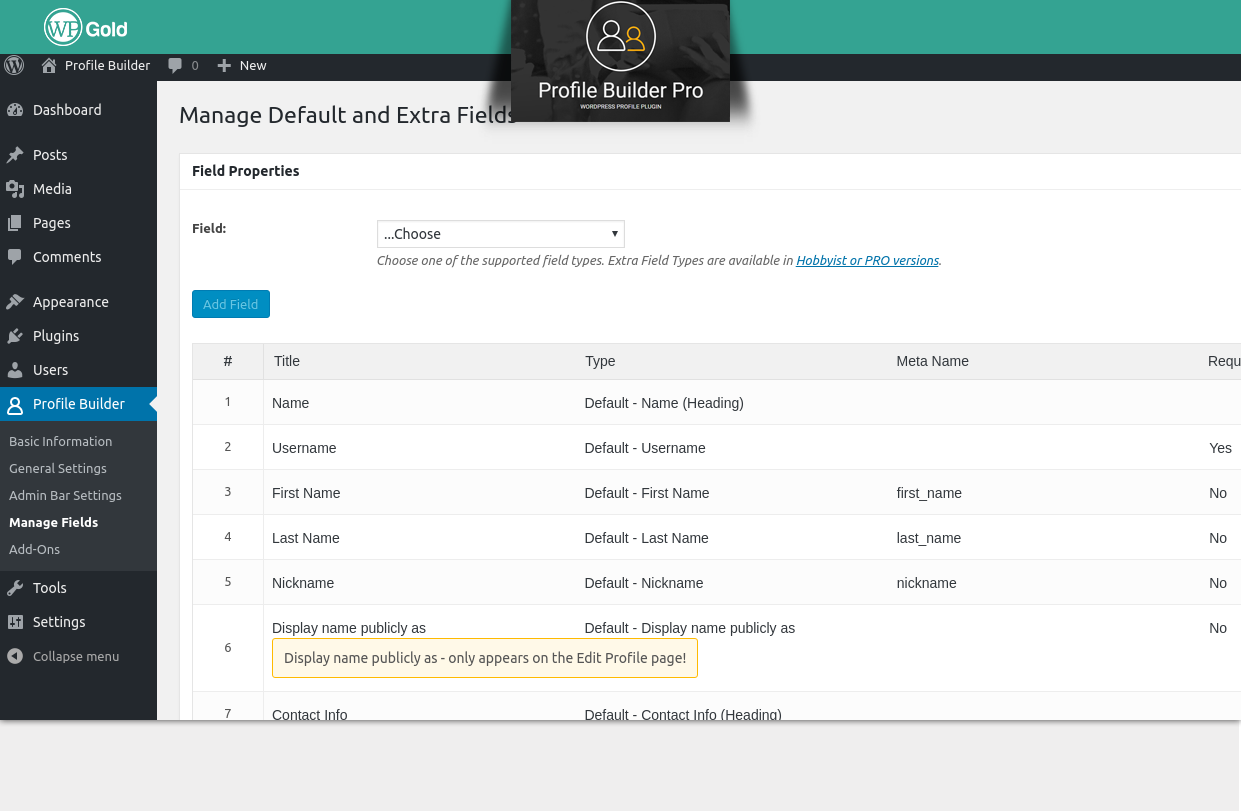Viewport: 1241px width, 811px height.
Task: Click the Media icon in sidebar
Action: (15, 189)
